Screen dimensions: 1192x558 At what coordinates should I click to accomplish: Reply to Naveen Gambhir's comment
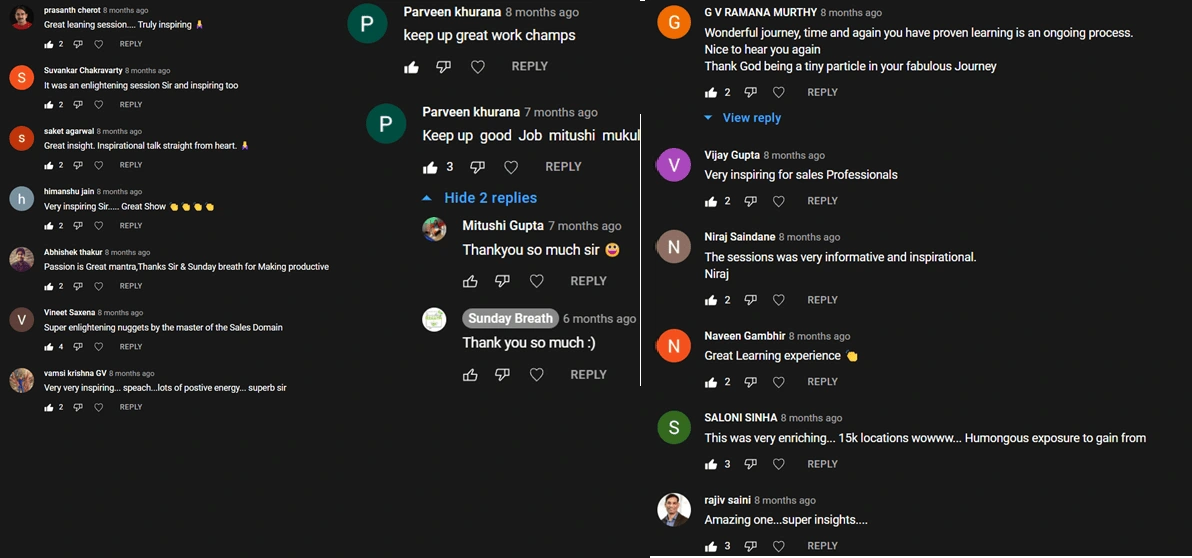[822, 382]
